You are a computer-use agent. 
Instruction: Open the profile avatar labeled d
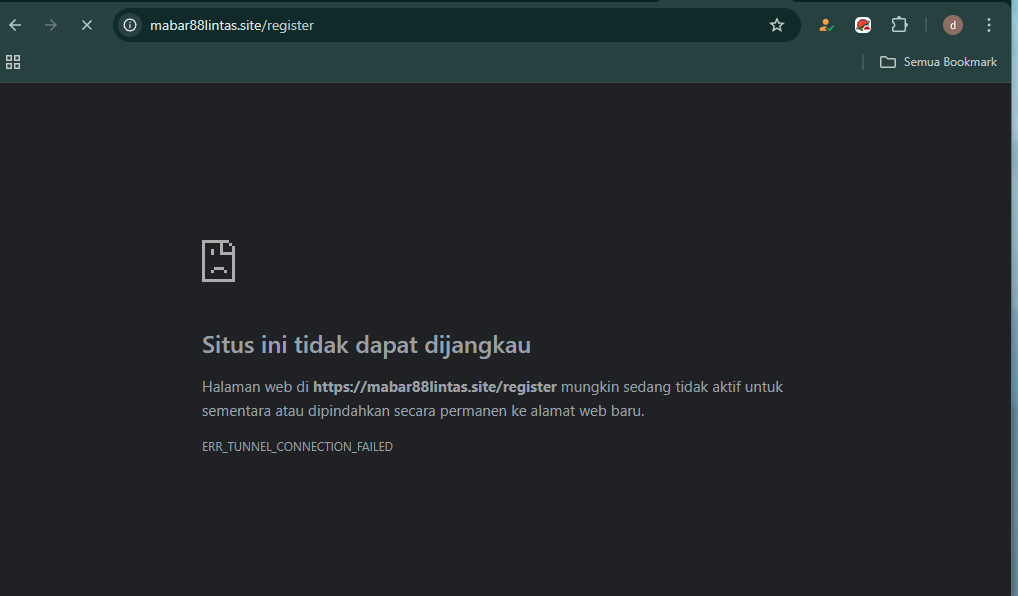pyautogui.click(x=952, y=25)
